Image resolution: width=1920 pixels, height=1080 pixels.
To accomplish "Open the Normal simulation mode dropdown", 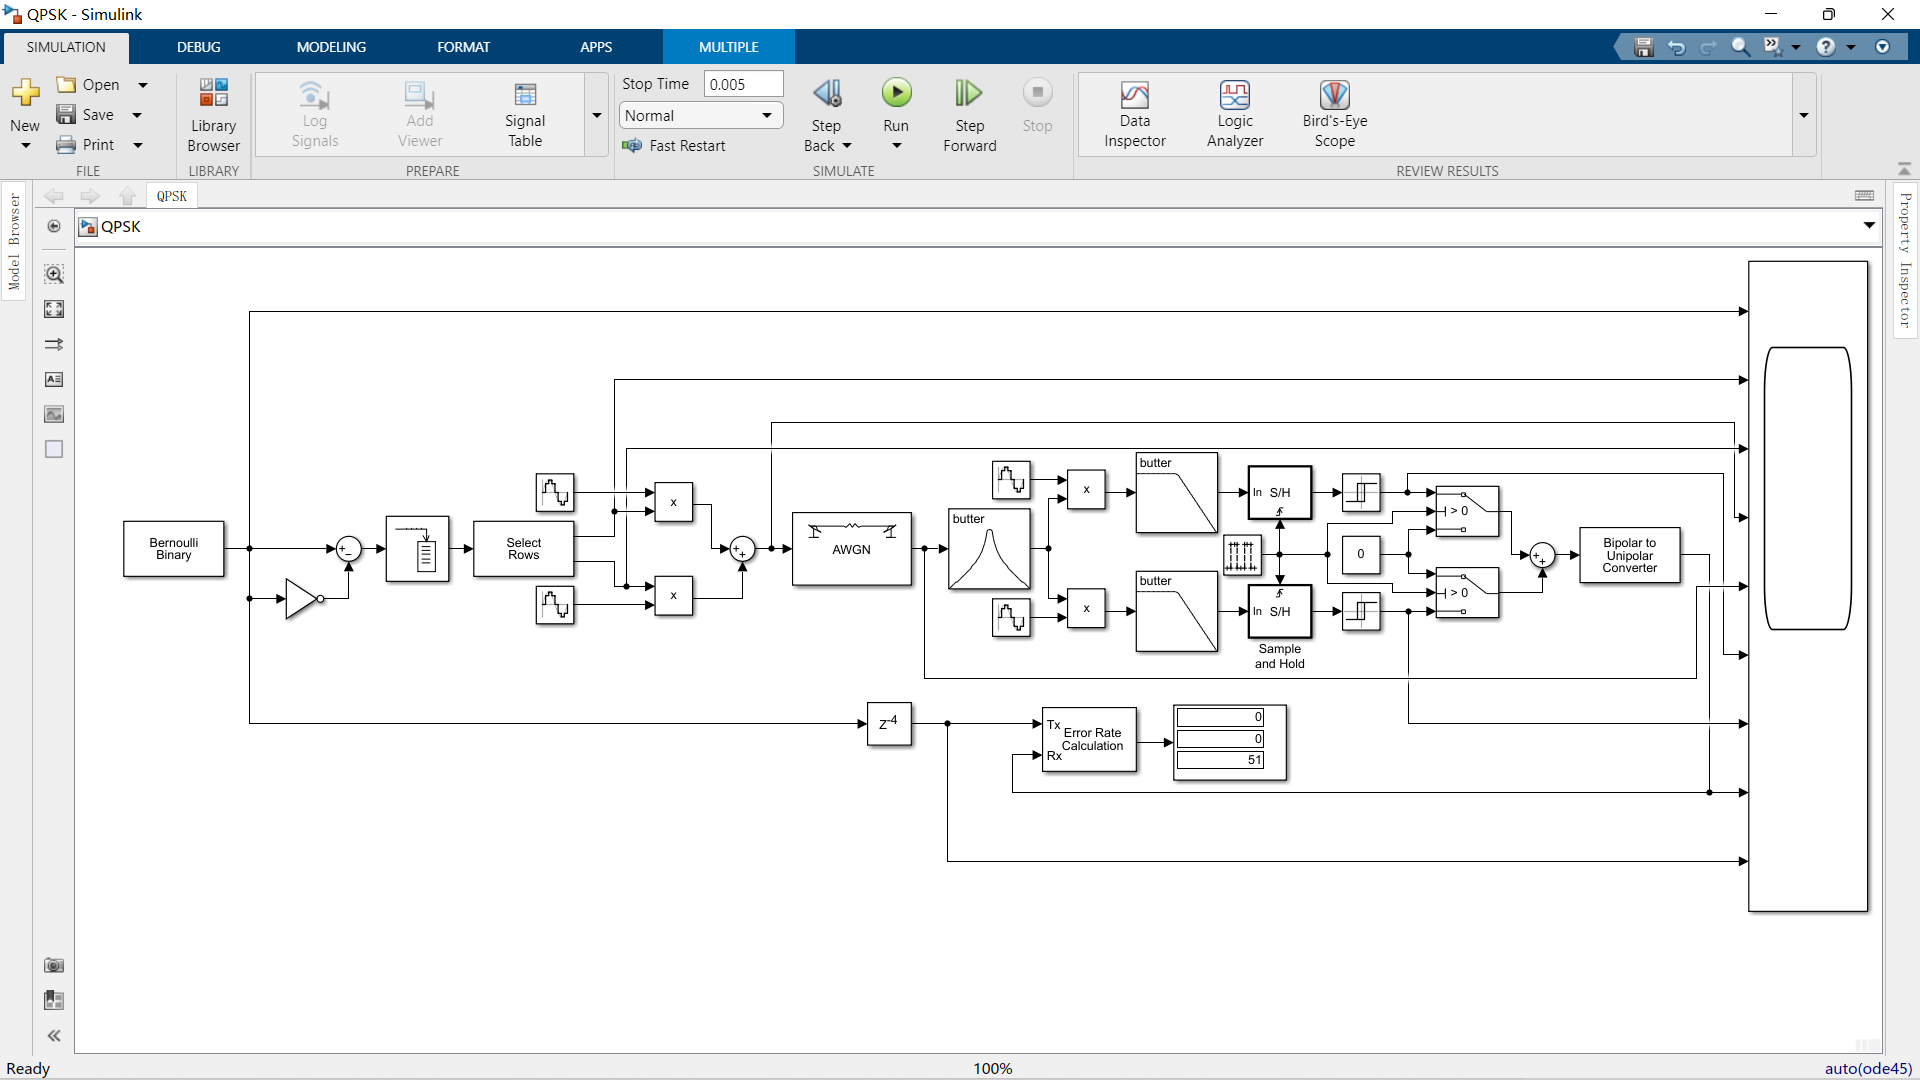I will [x=700, y=116].
